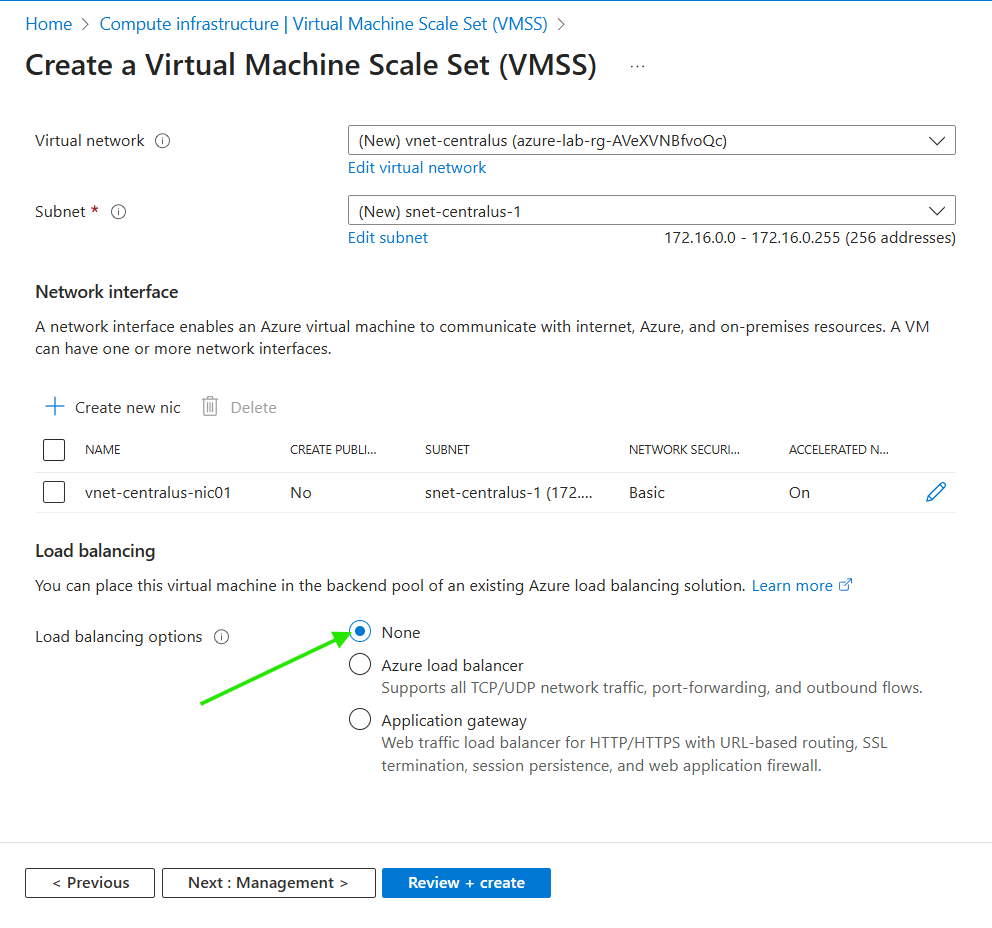
Task: Choose the Application gateway radio option
Action: [360, 720]
